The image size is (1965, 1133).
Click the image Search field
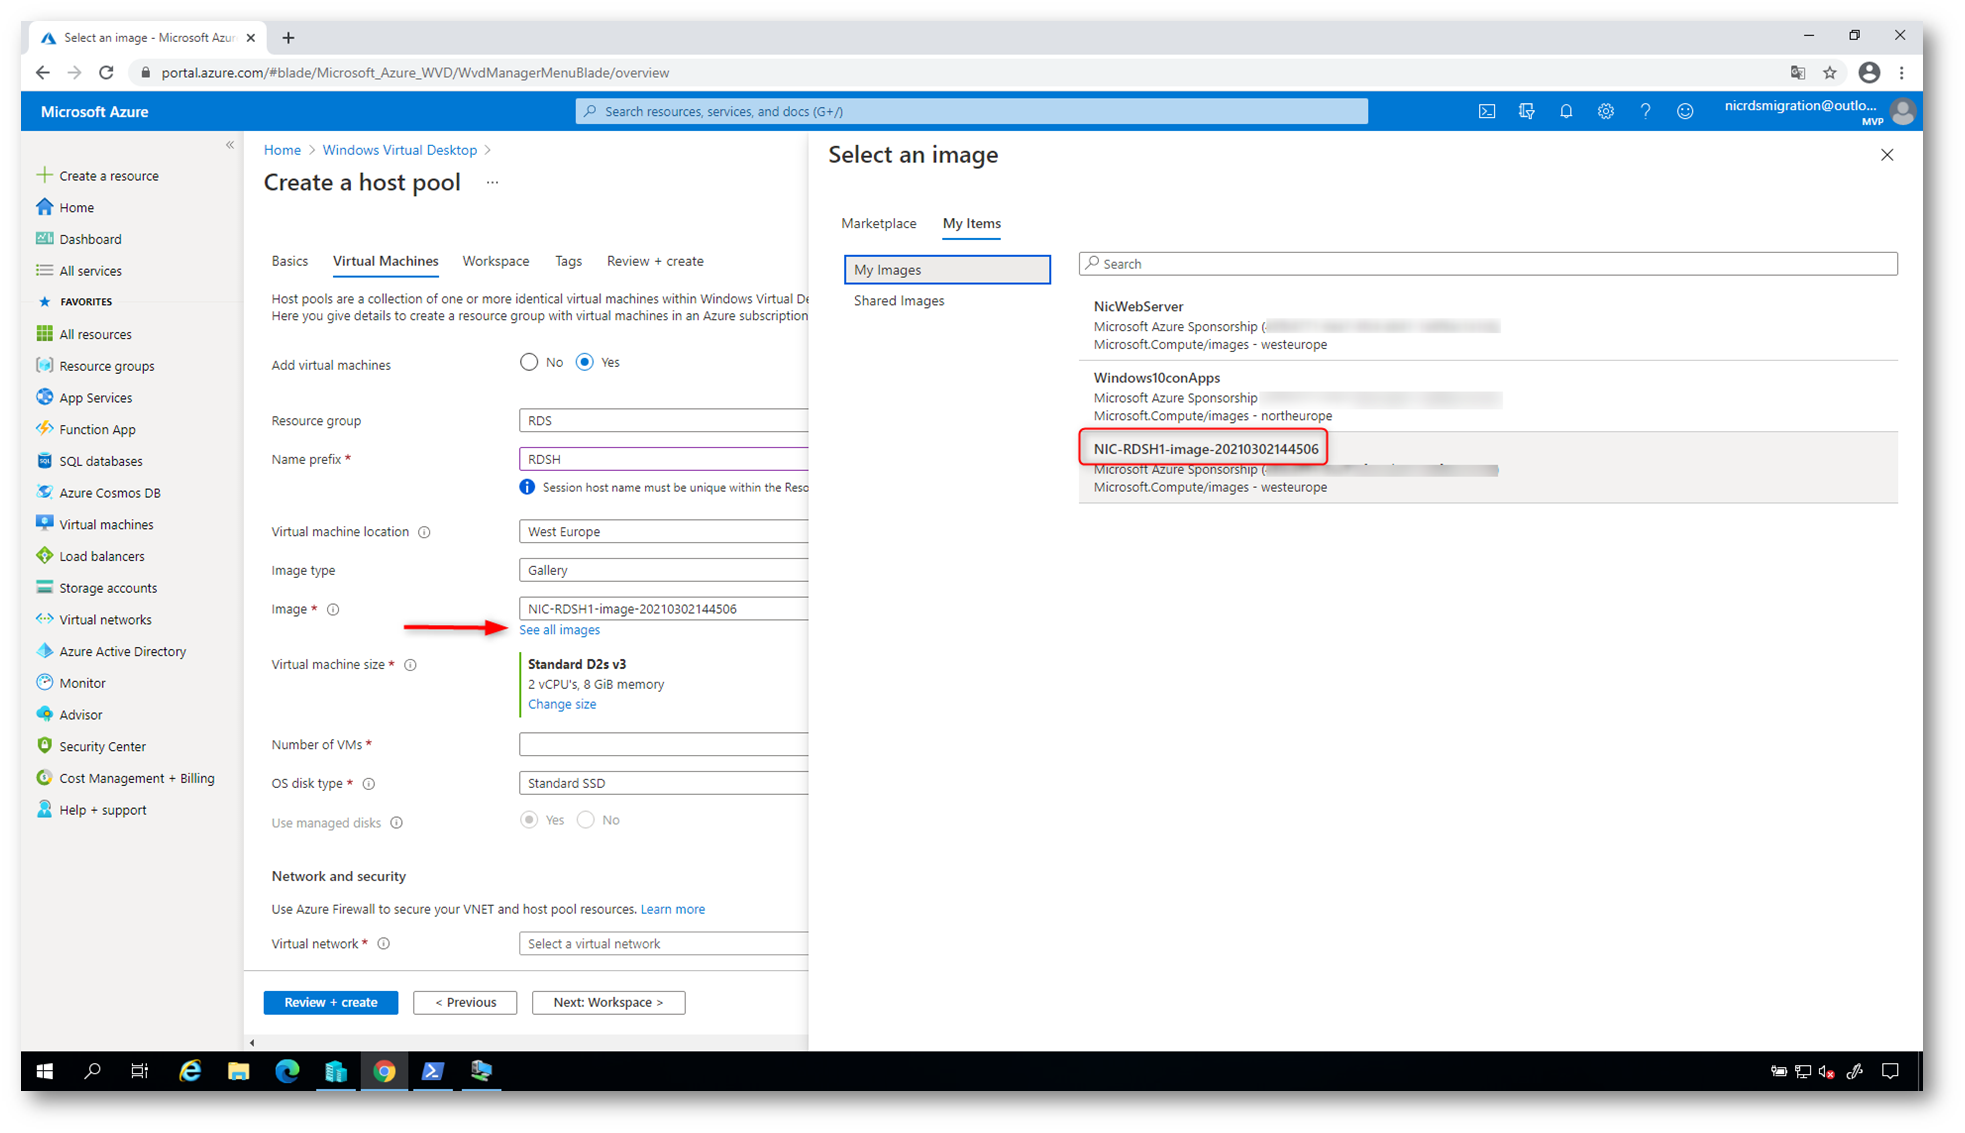1488,264
